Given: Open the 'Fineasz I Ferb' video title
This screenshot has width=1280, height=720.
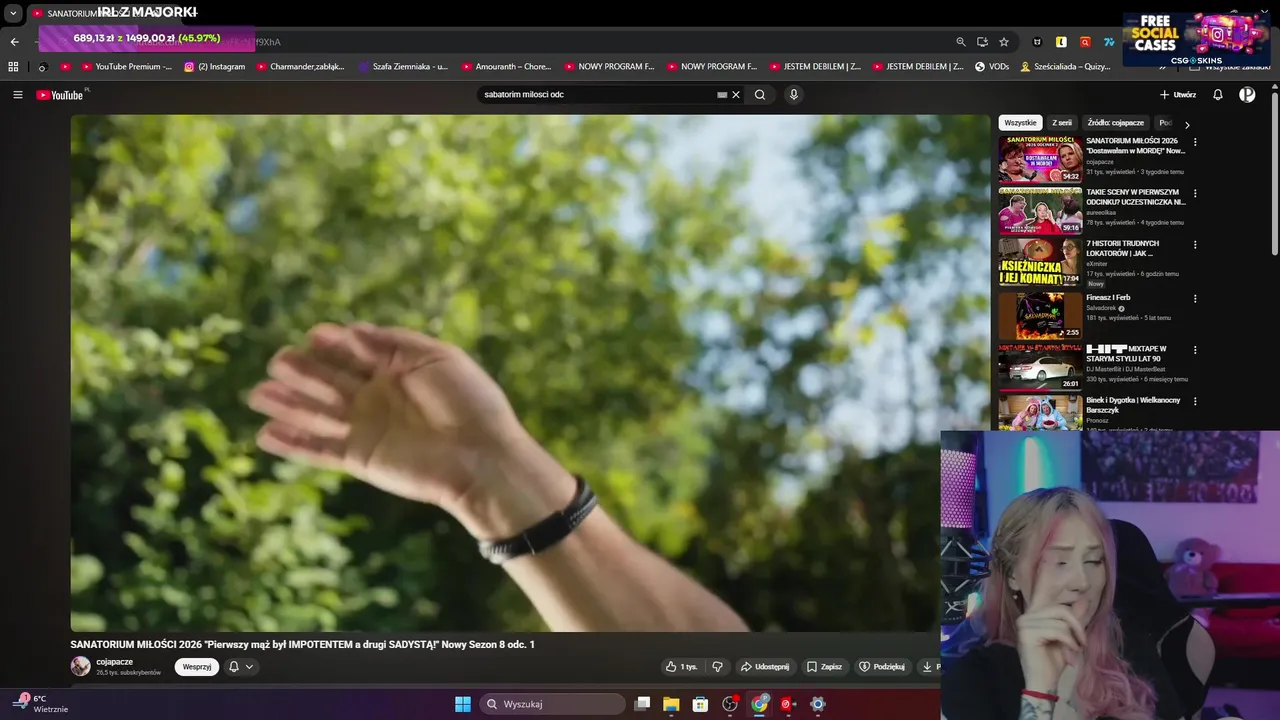Looking at the screenshot, I should point(1108,298).
